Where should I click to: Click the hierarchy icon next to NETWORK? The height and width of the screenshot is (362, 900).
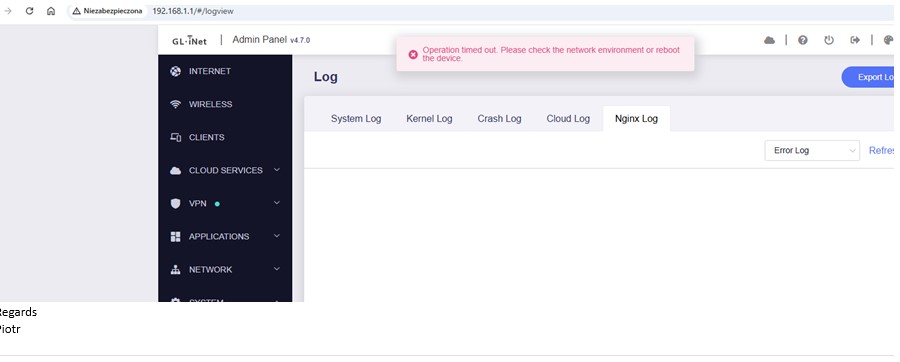pos(176,270)
